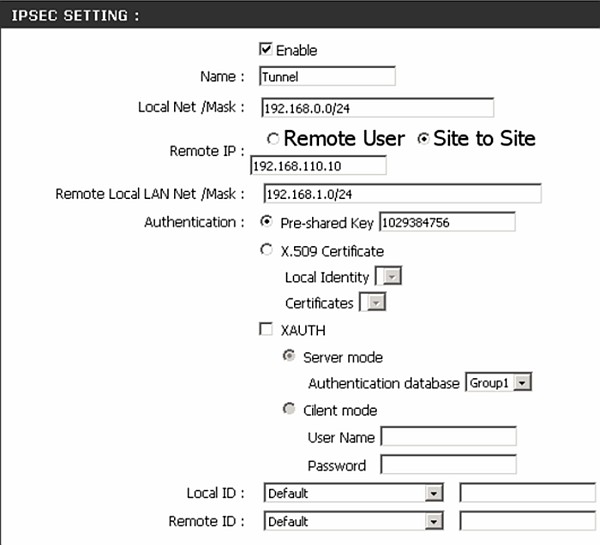Click the Pre-shared Key text field
The height and width of the screenshot is (545, 600).
click(x=447, y=222)
